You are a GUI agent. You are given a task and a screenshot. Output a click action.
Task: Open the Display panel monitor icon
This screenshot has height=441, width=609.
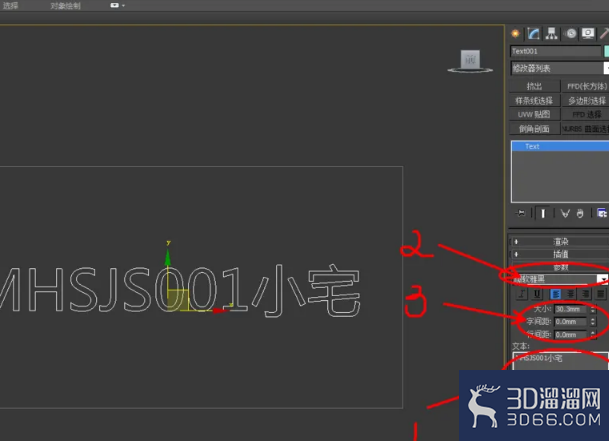[588, 34]
